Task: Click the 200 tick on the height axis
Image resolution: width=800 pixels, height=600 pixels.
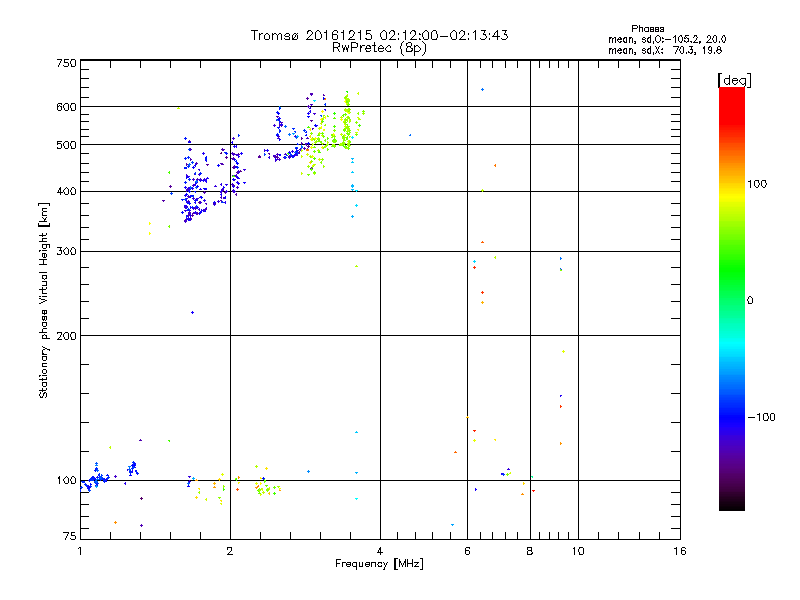Action: coord(66,336)
